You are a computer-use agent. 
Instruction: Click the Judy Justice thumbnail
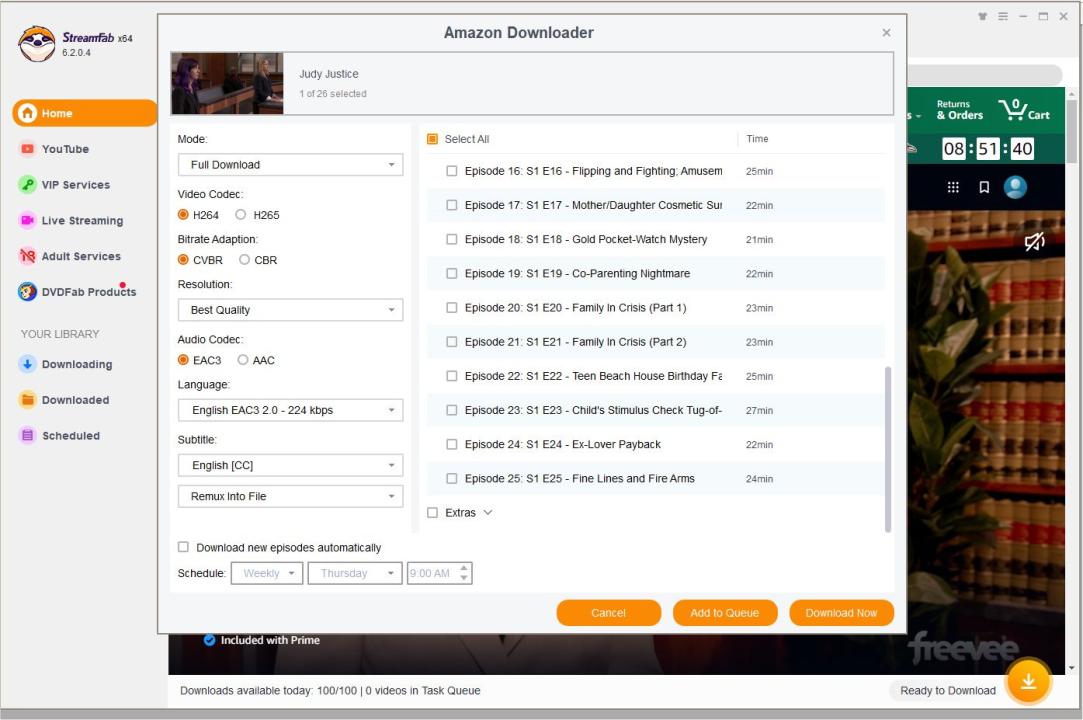tap(227, 84)
